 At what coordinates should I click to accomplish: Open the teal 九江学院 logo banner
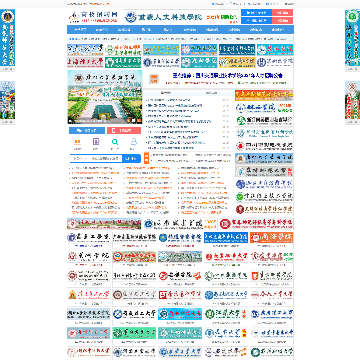pos(199,62)
